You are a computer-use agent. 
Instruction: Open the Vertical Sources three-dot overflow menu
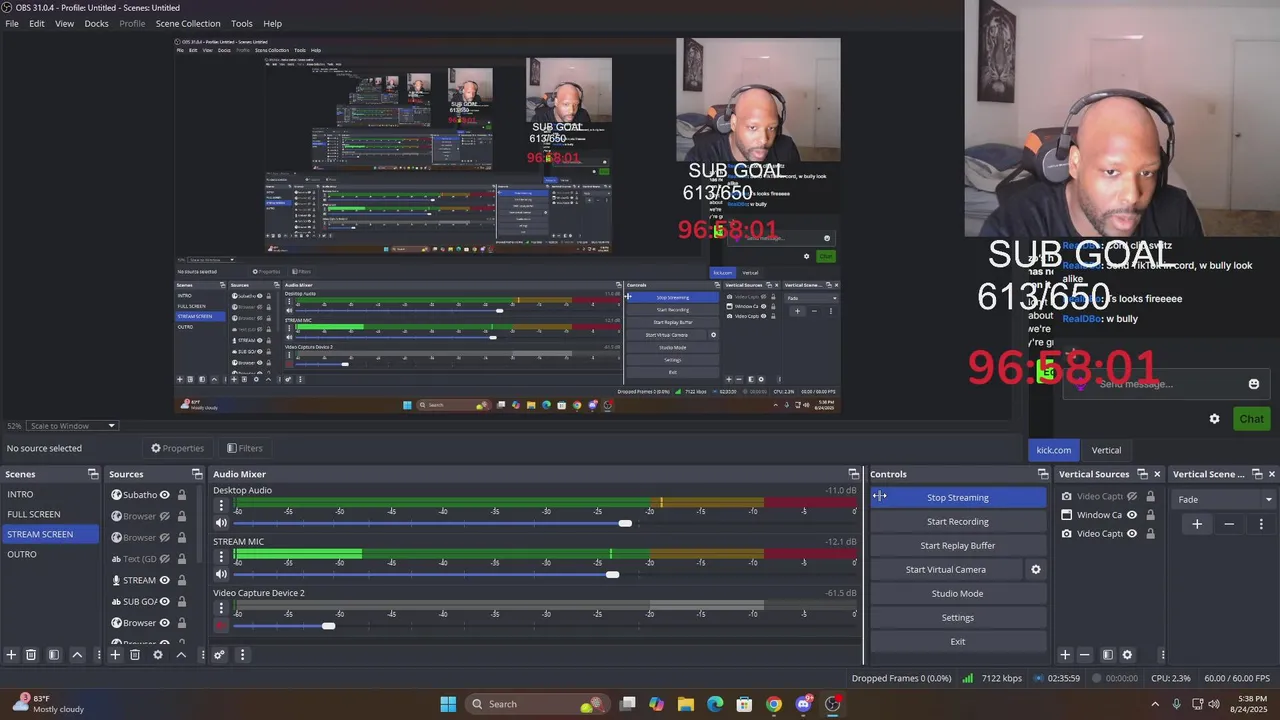(x=1162, y=655)
